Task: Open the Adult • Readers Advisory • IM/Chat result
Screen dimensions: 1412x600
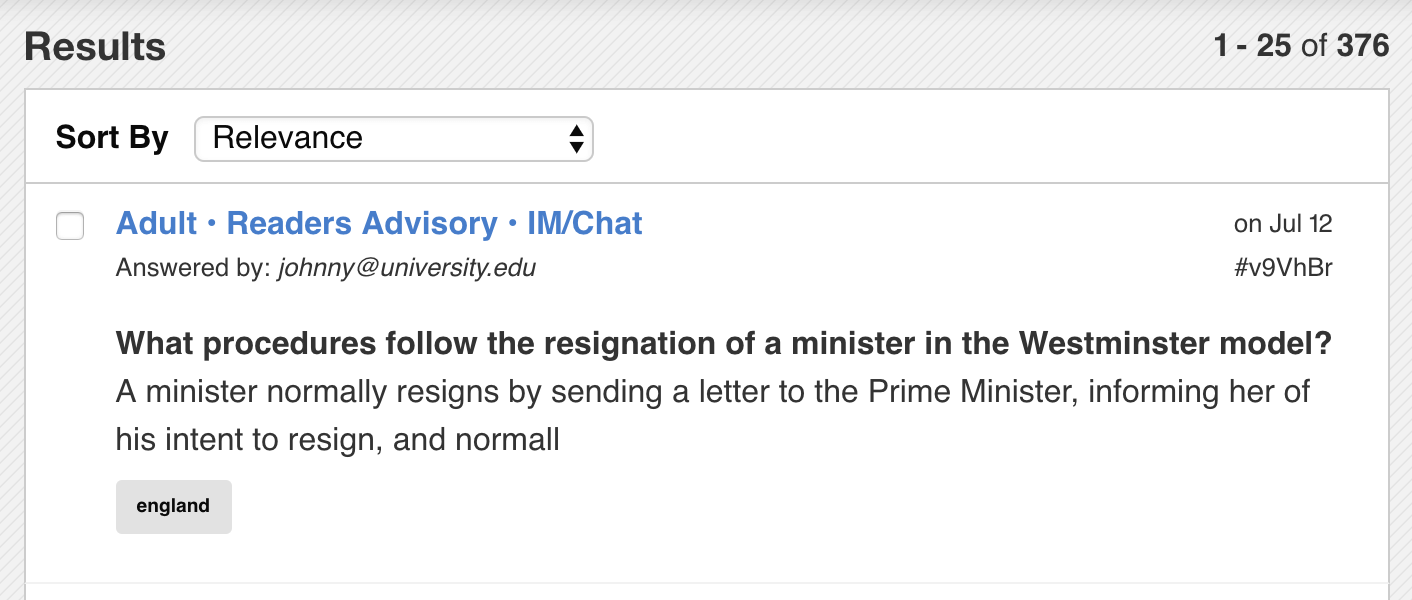Action: click(x=379, y=223)
